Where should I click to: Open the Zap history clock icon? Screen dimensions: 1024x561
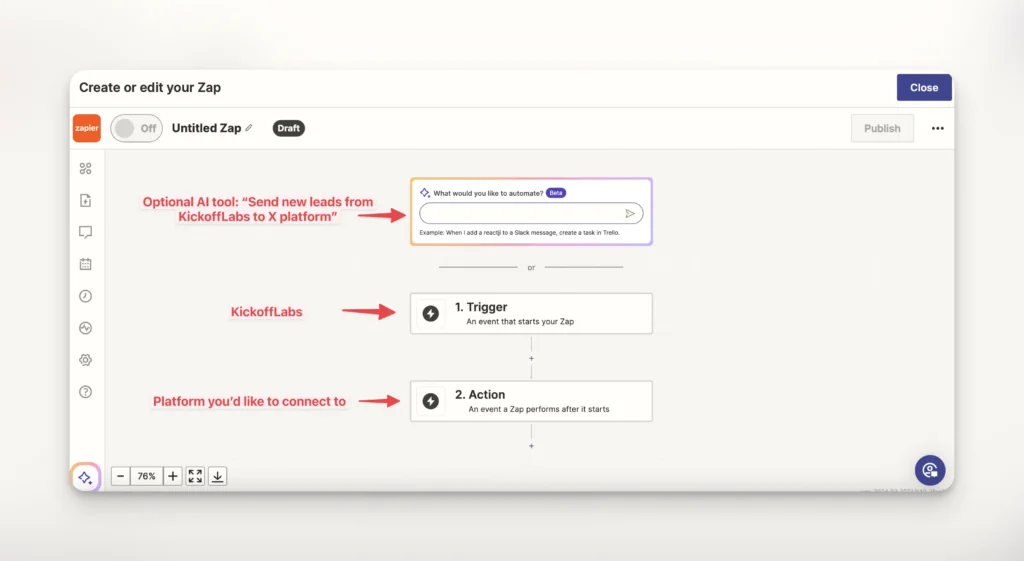86,296
